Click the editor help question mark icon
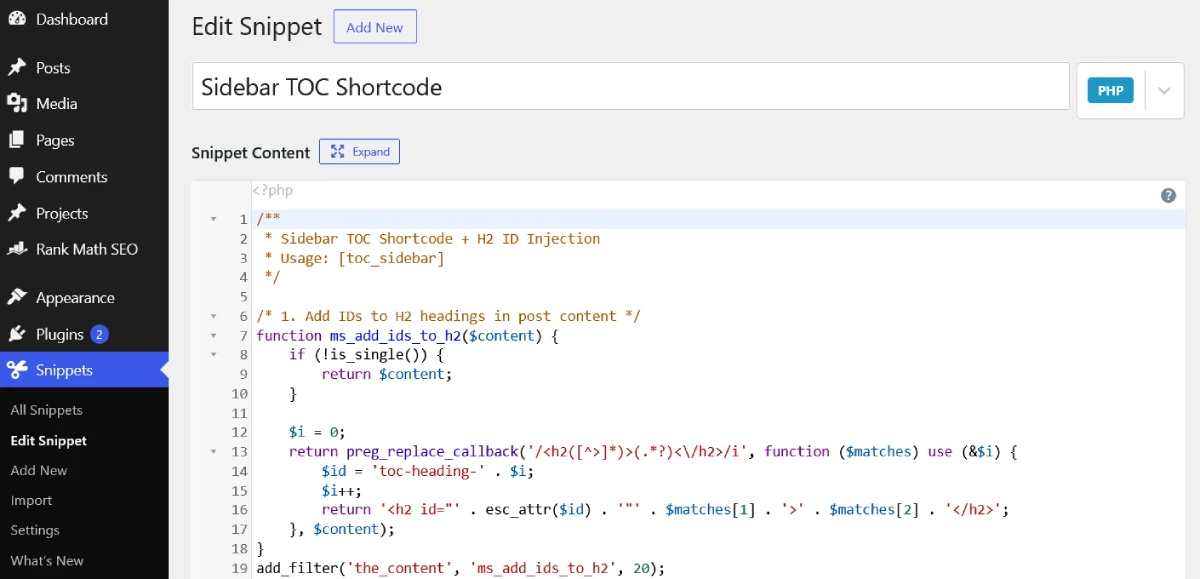 click(x=1168, y=196)
